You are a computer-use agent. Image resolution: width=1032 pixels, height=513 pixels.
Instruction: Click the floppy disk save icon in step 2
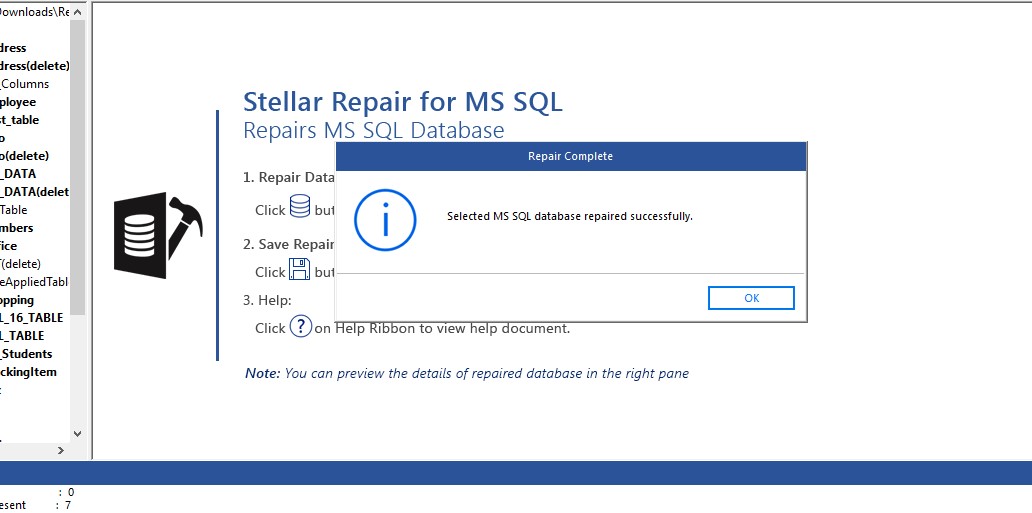click(299, 269)
